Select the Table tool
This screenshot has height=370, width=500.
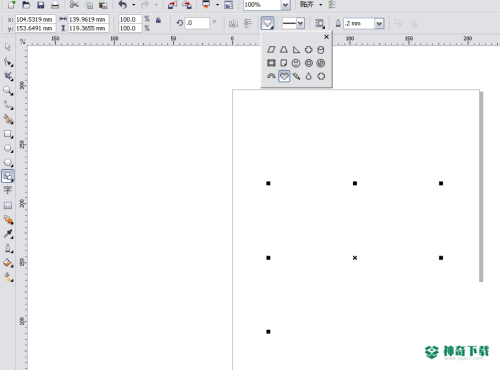click(8, 205)
